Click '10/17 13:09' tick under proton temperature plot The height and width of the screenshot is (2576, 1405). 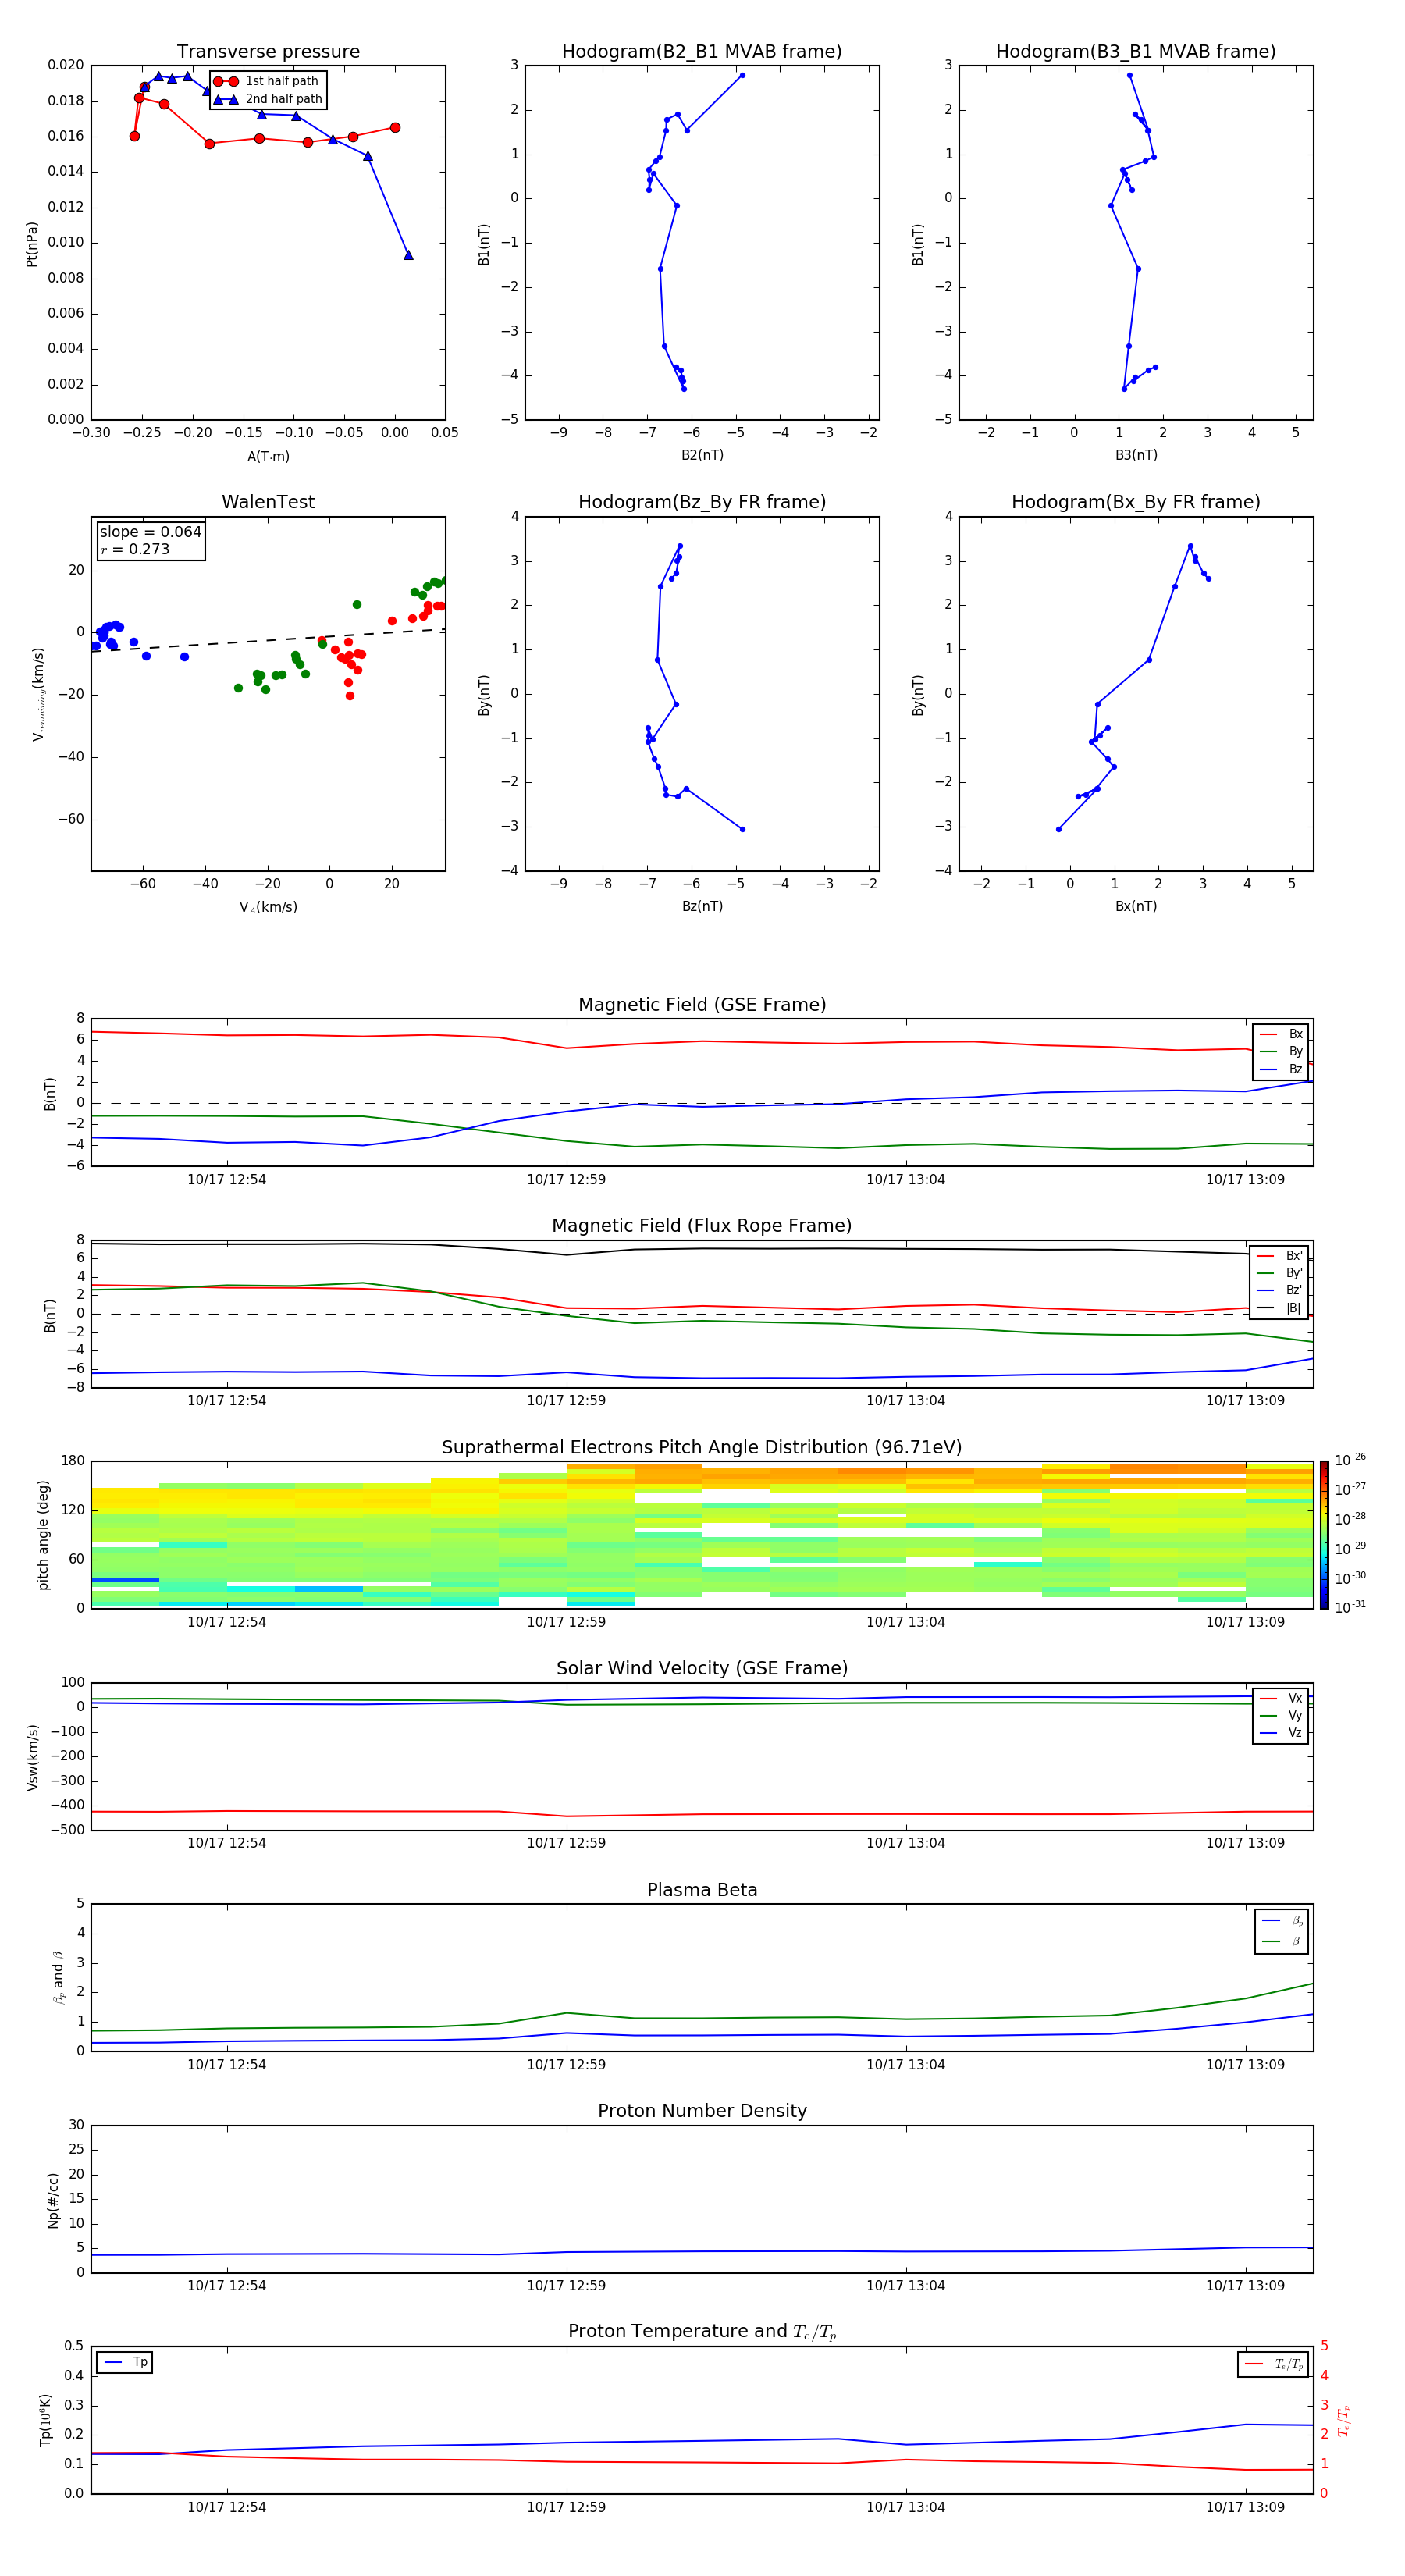(x=1245, y=2507)
